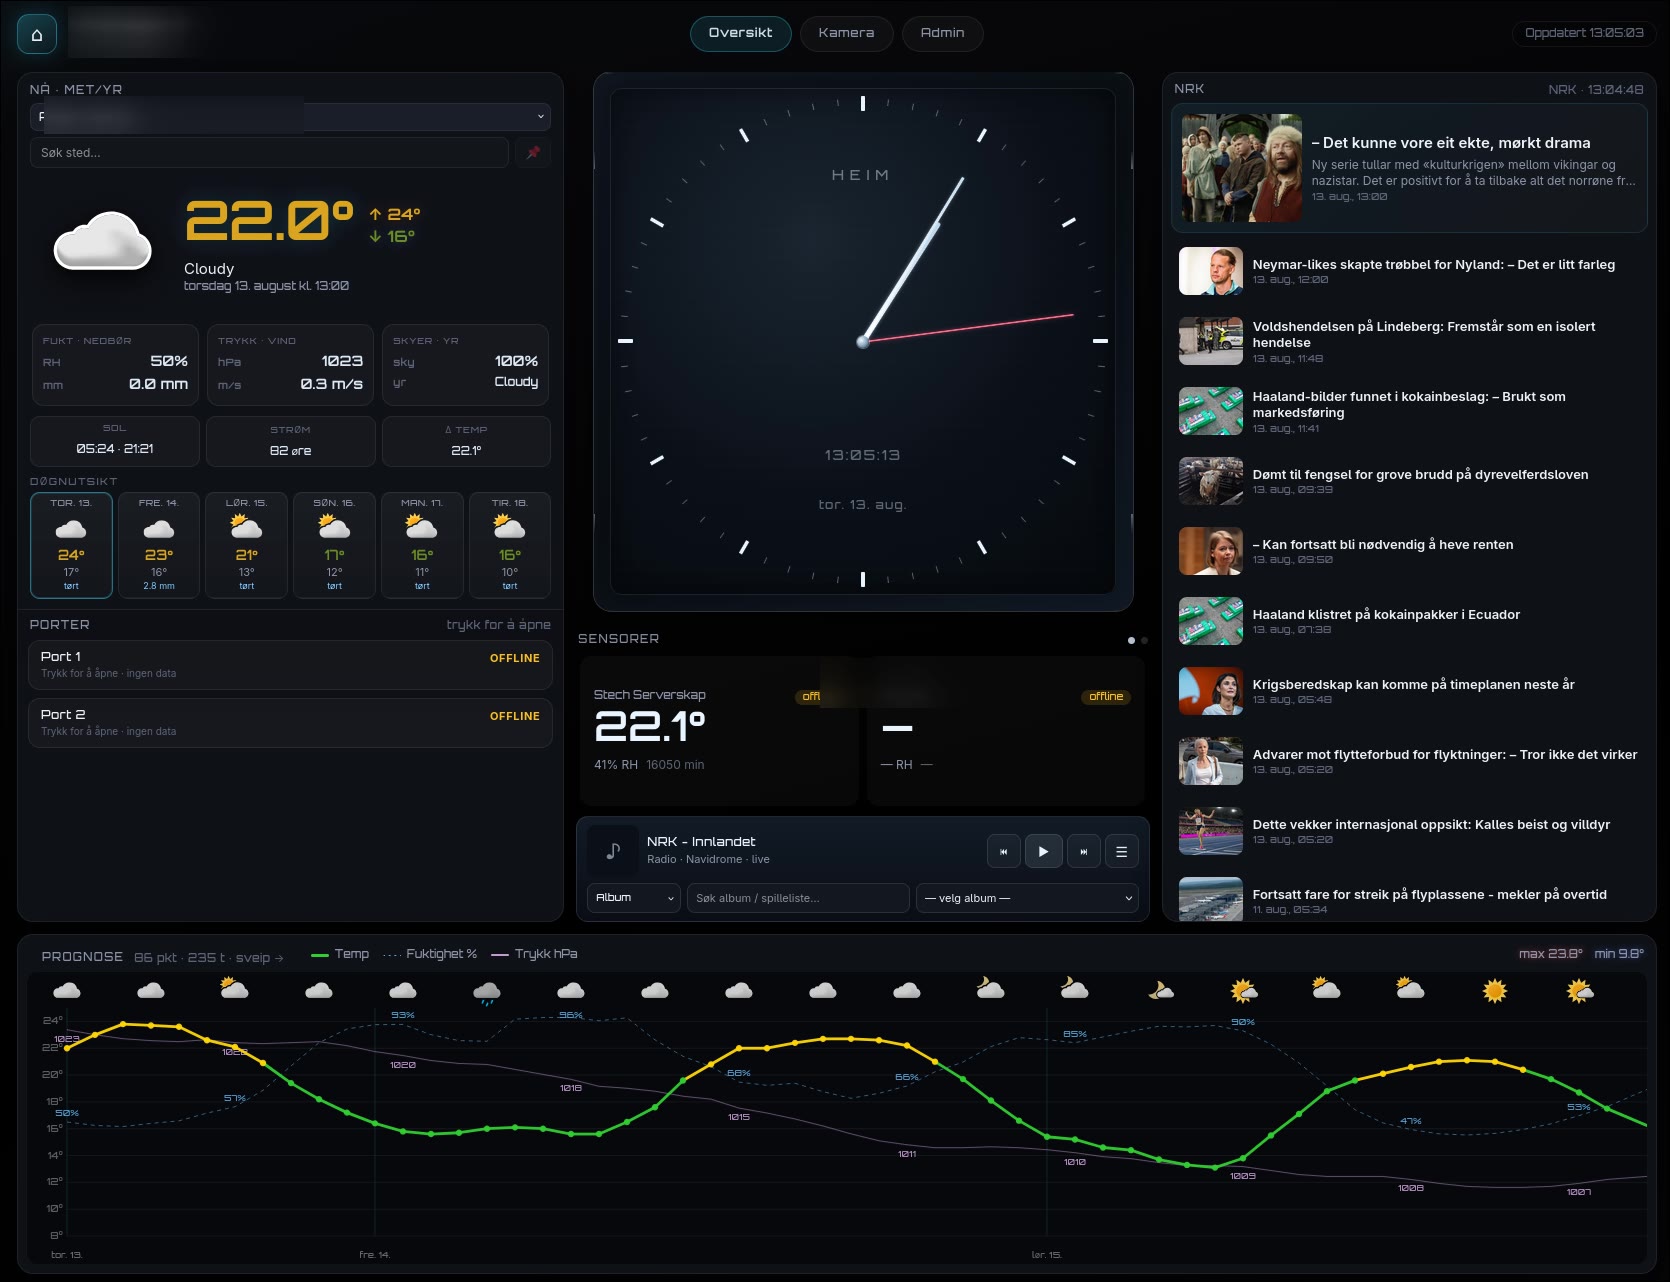This screenshot has height=1282, width=1670.
Task: Open the Port 1 row
Action: (290, 665)
